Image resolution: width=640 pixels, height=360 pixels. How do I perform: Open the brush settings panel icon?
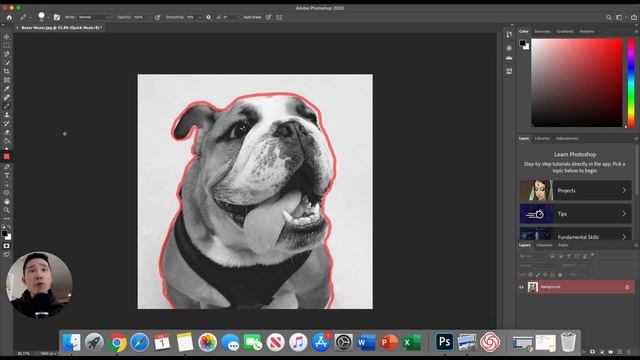point(57,17)
